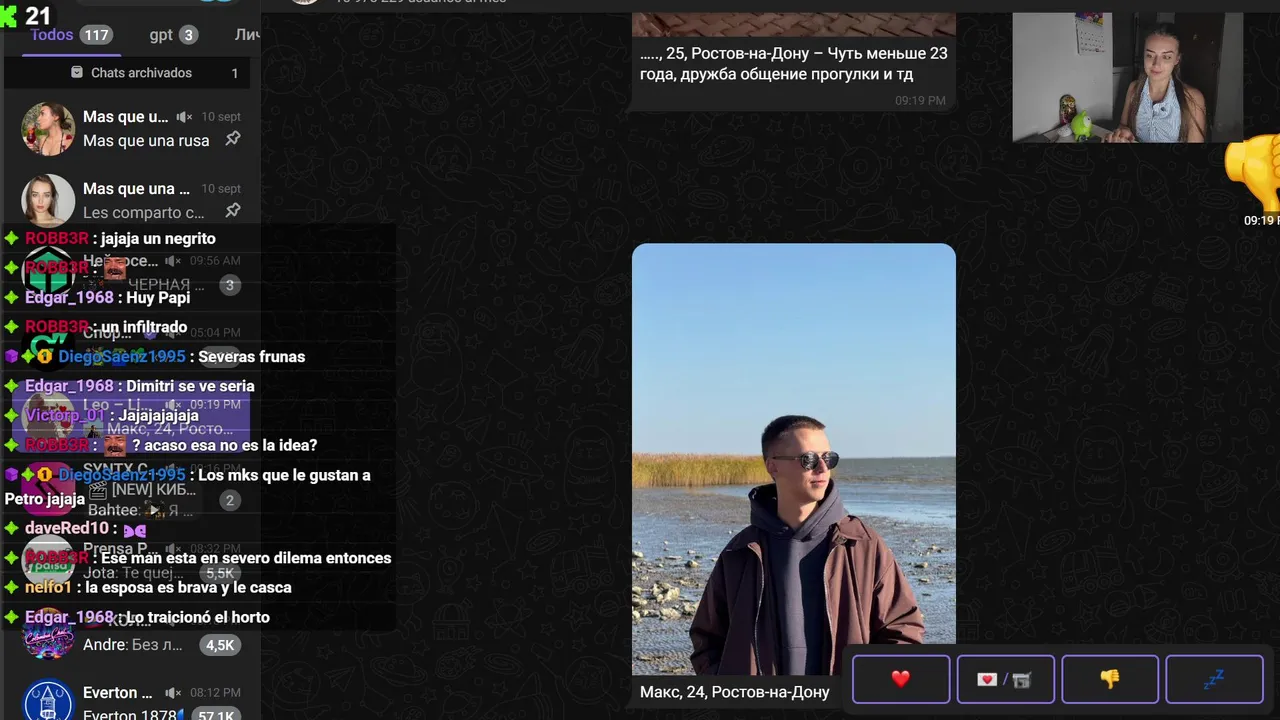Click the pin icon on the Les comparto chat
Viewport: 1280px width, 720px height.
click(232, 210)
